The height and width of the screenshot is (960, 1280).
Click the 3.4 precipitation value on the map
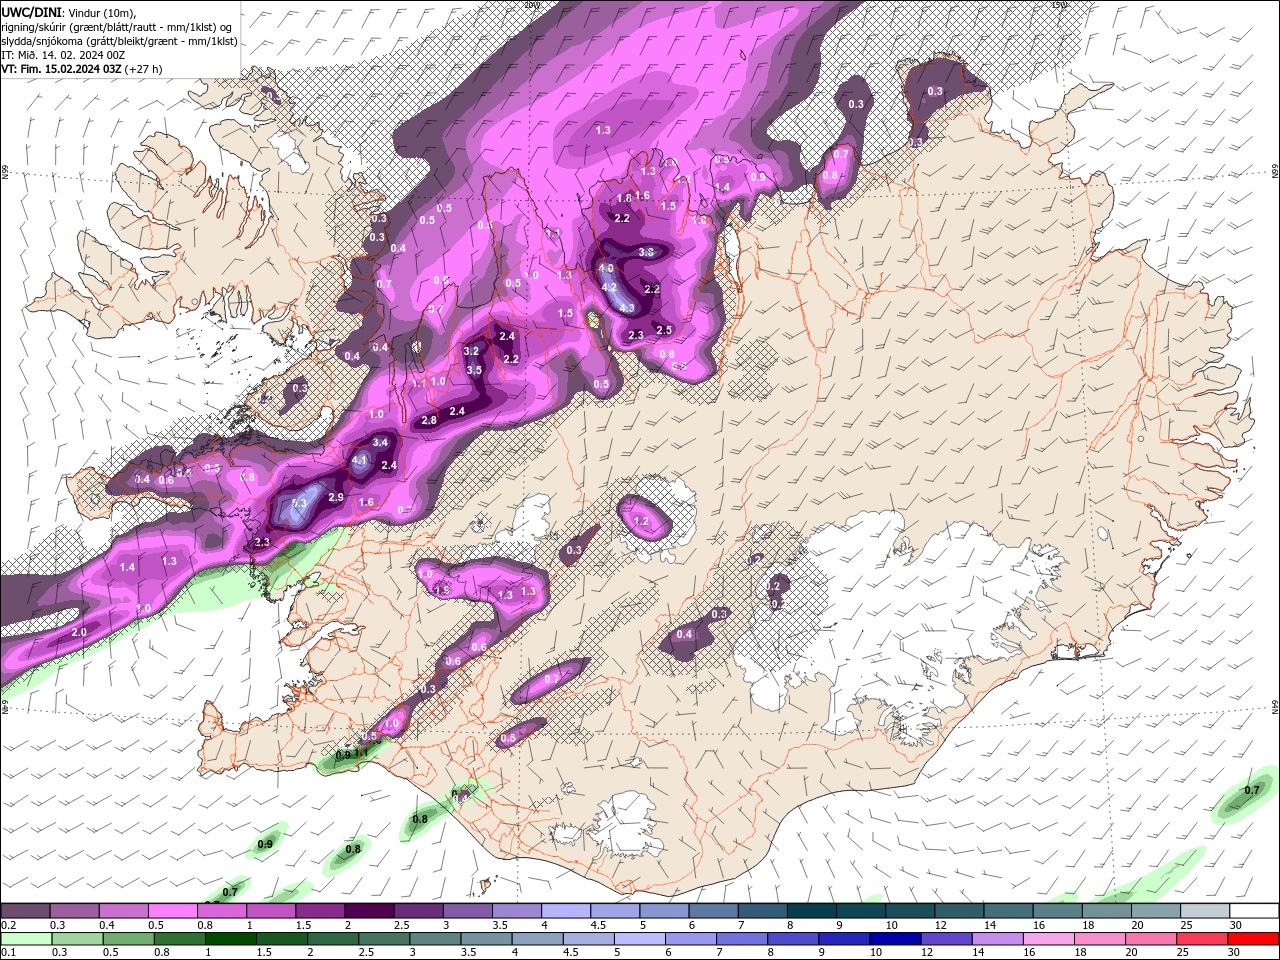pyautogui.click(x=380, y=442)
